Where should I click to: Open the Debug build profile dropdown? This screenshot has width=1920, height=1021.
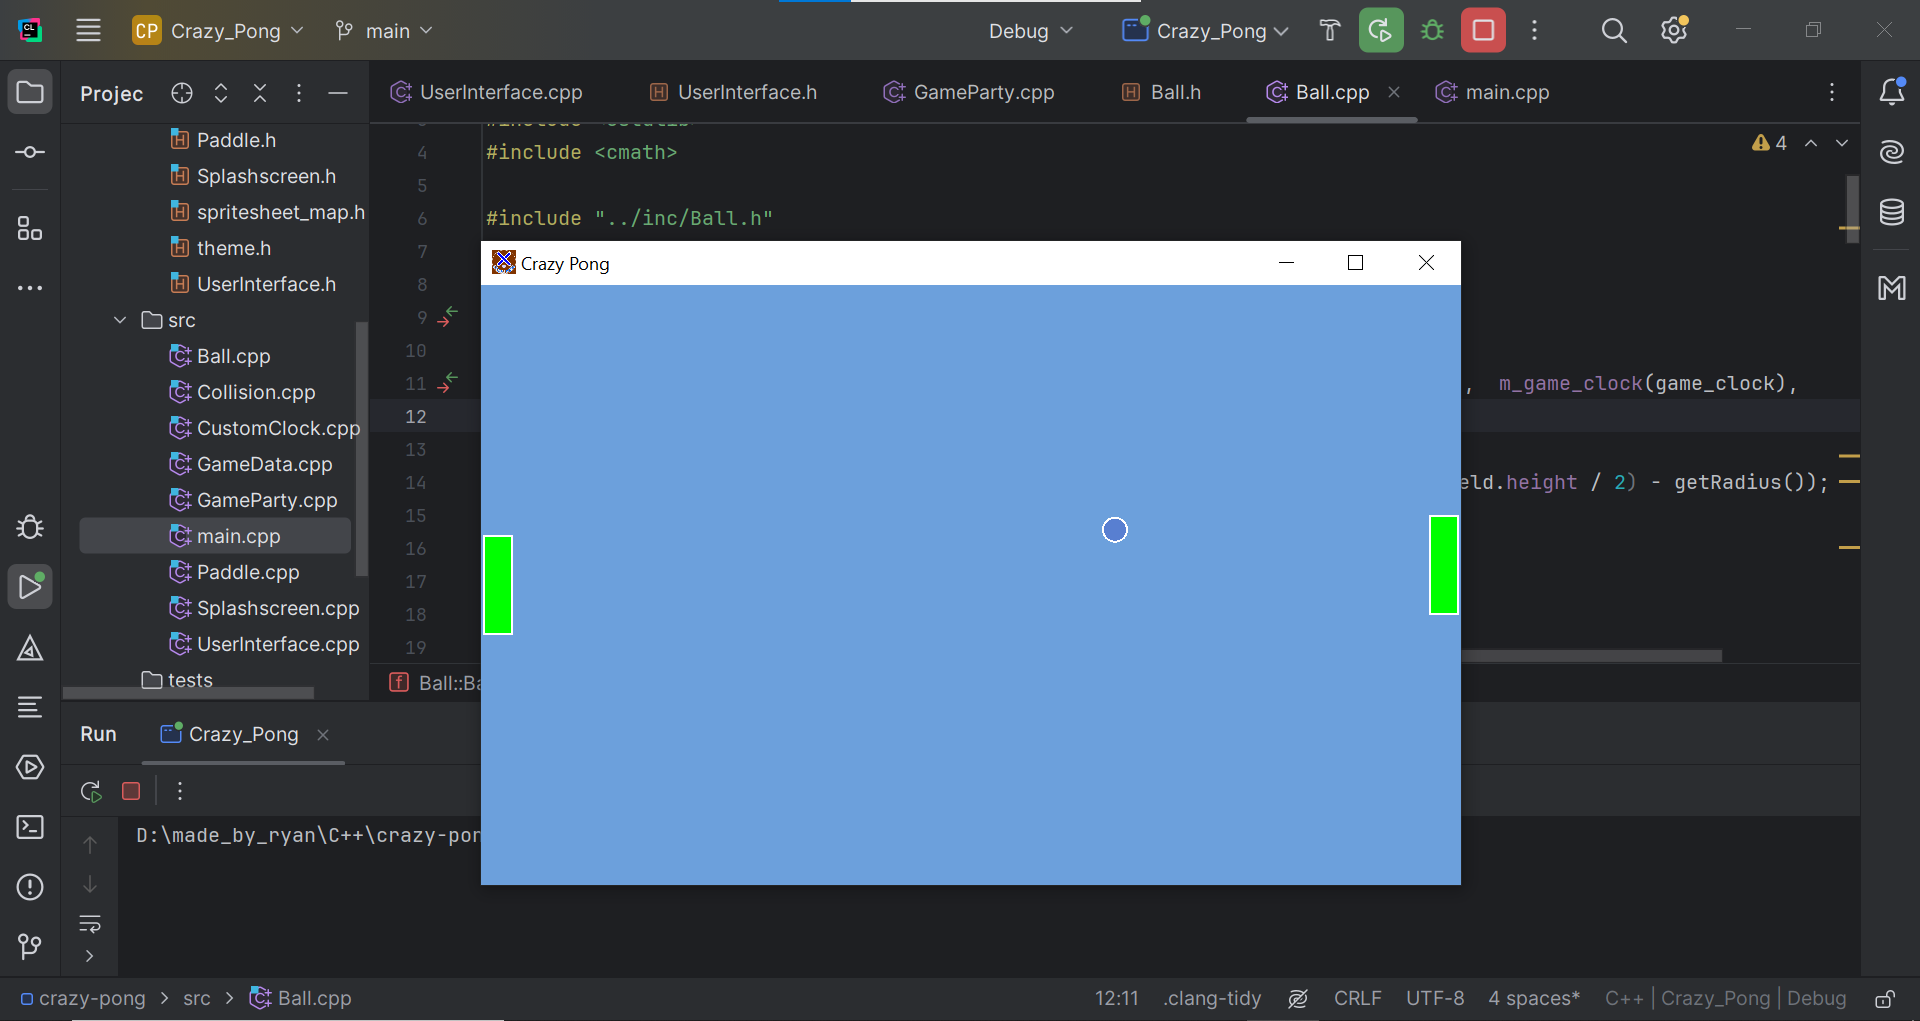tap(1030, 31)
